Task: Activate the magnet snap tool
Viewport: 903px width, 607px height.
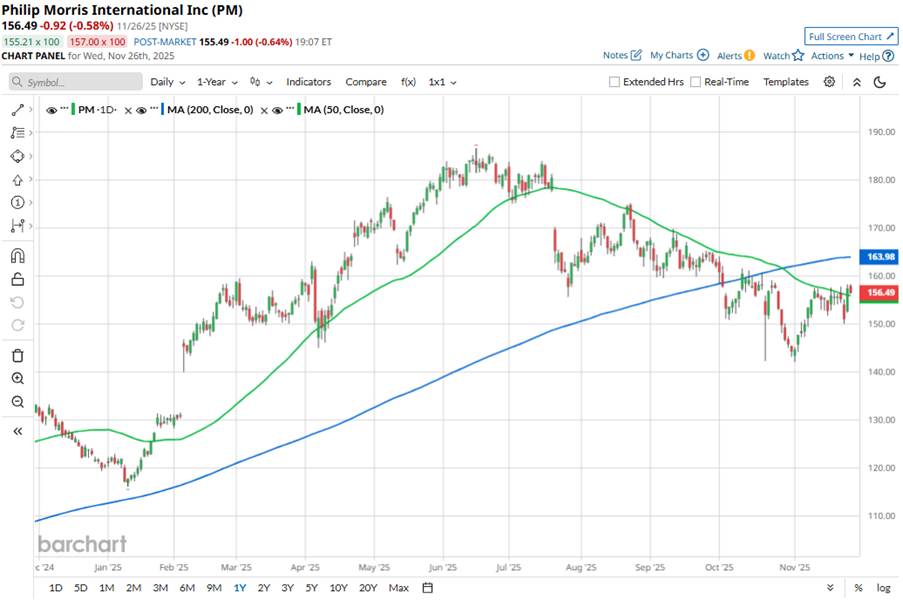Action: [17, 256]
